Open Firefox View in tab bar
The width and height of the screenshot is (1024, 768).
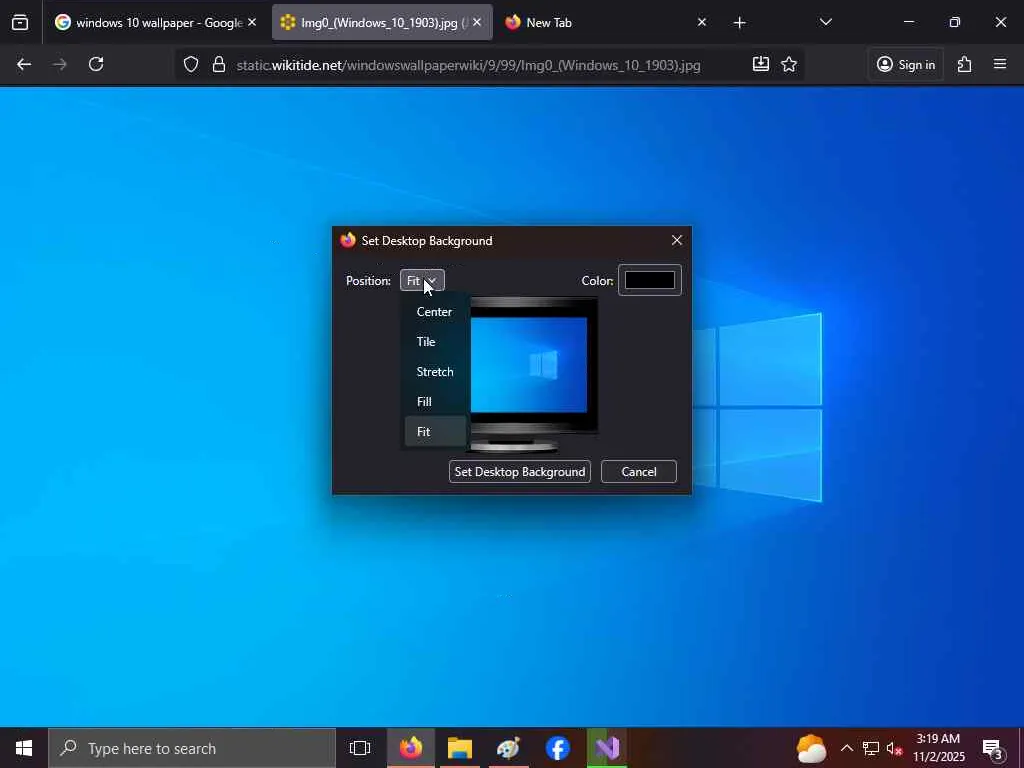pyautogui.click(x=20, y=22)
